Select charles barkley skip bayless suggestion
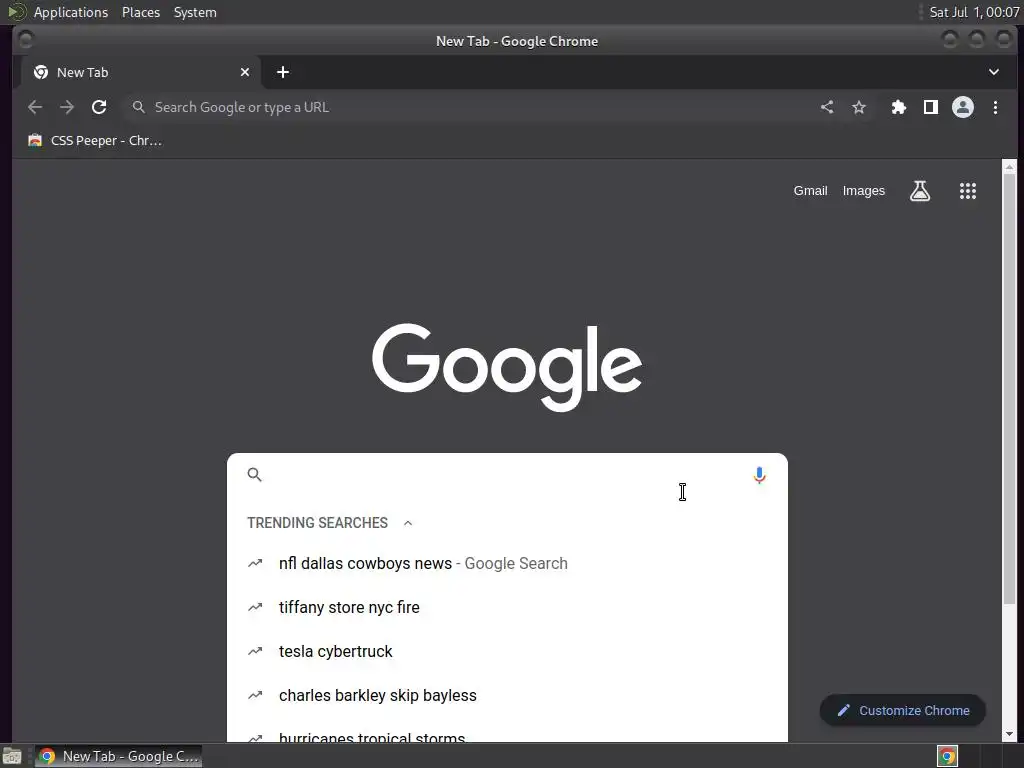Viewport: 1024px width, 768px height. [x=507, y=696]
